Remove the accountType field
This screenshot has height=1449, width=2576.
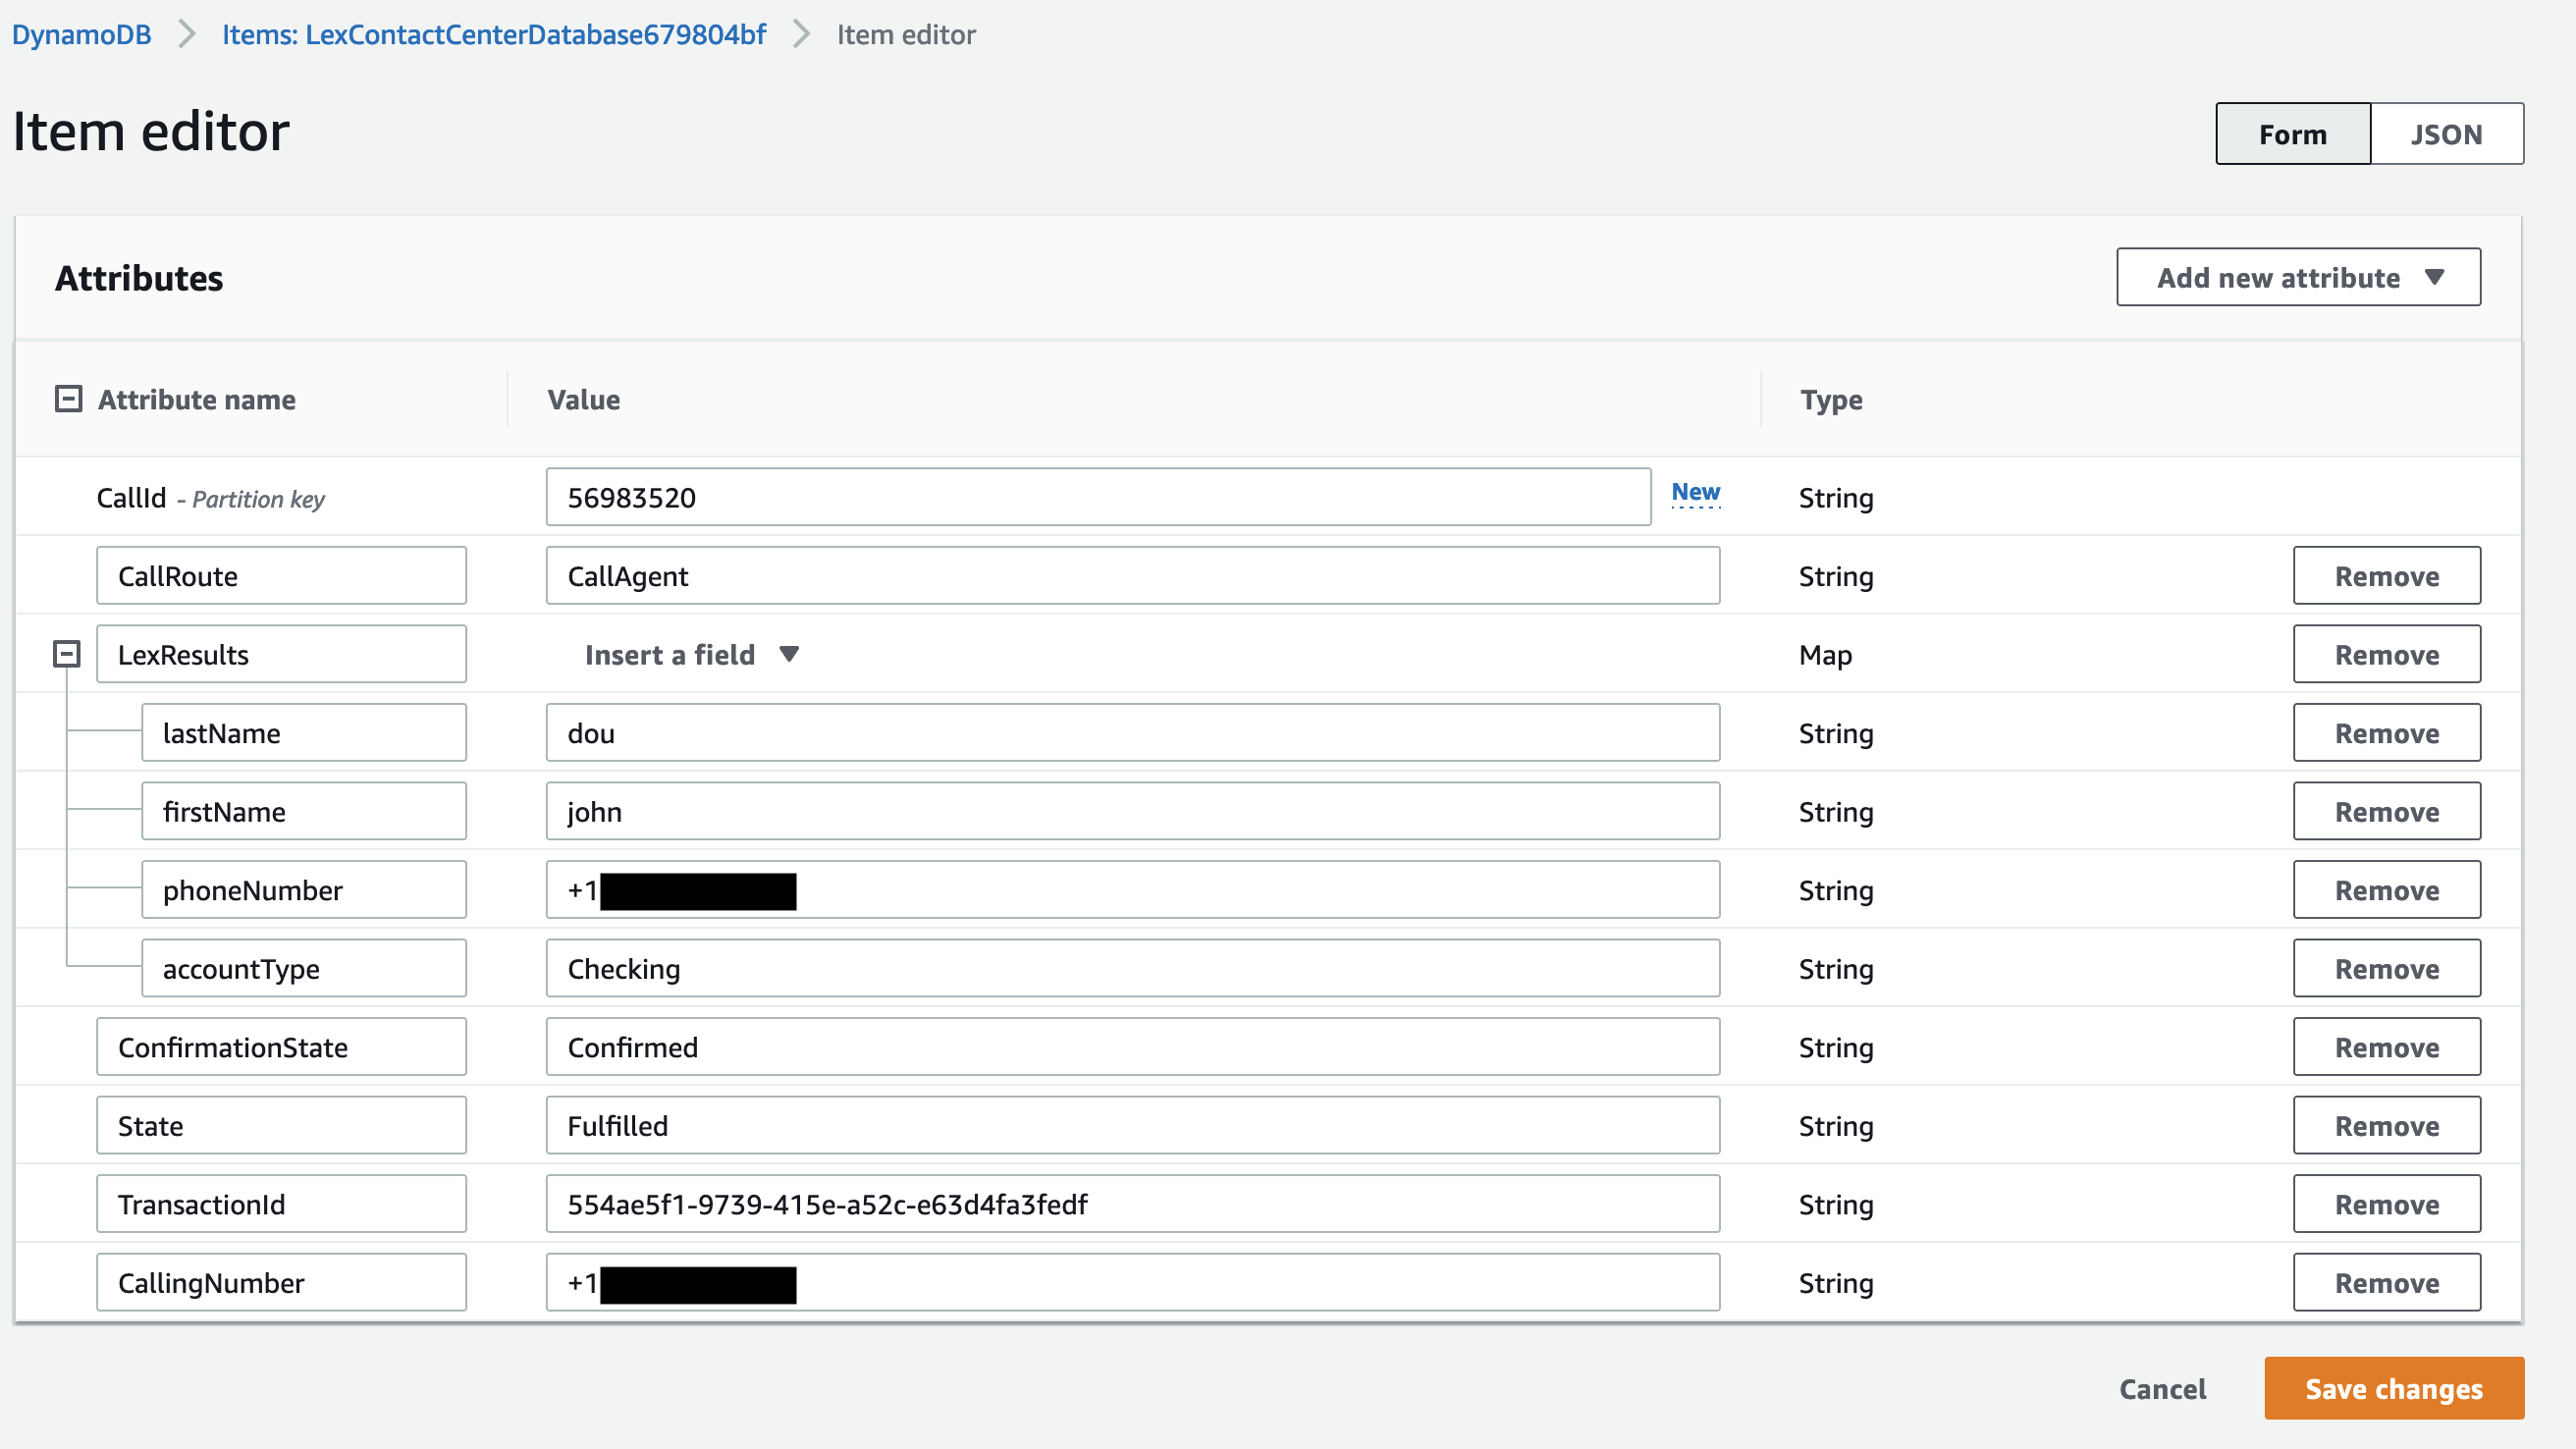[2386, 969]
